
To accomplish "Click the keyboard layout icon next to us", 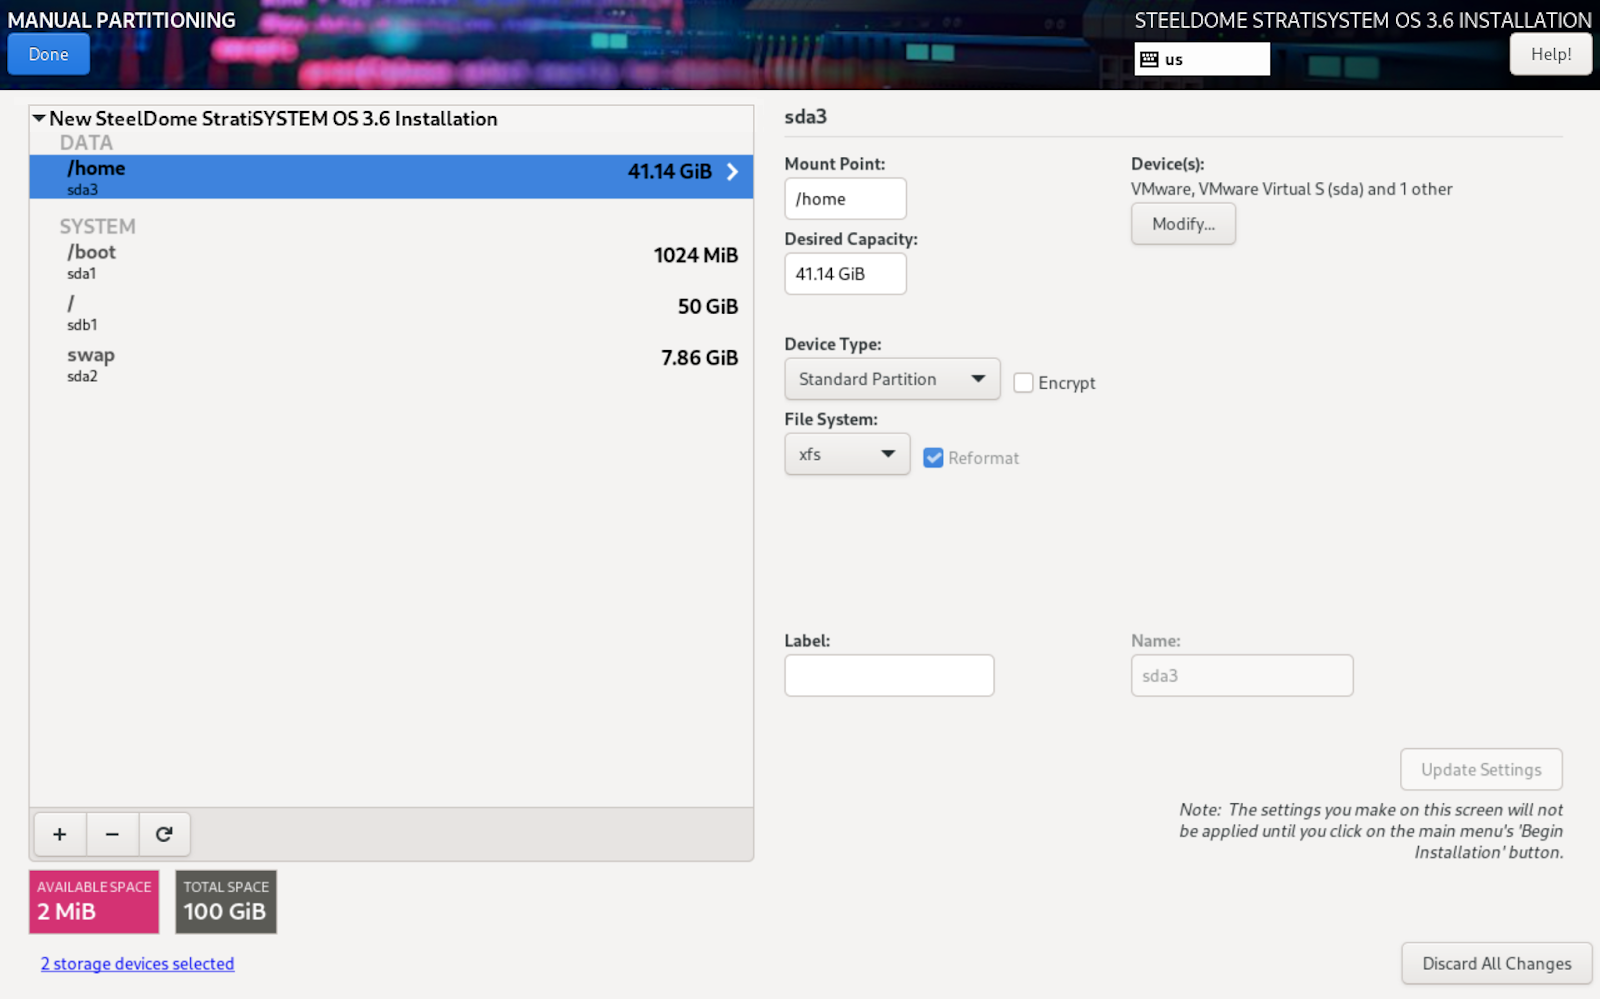I will [1149, 59].
